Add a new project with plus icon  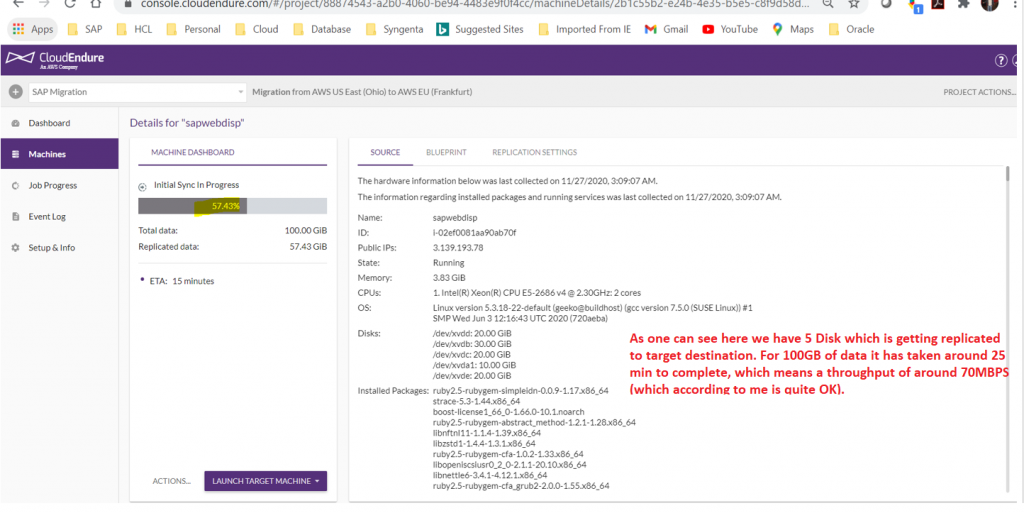[16, 92]
